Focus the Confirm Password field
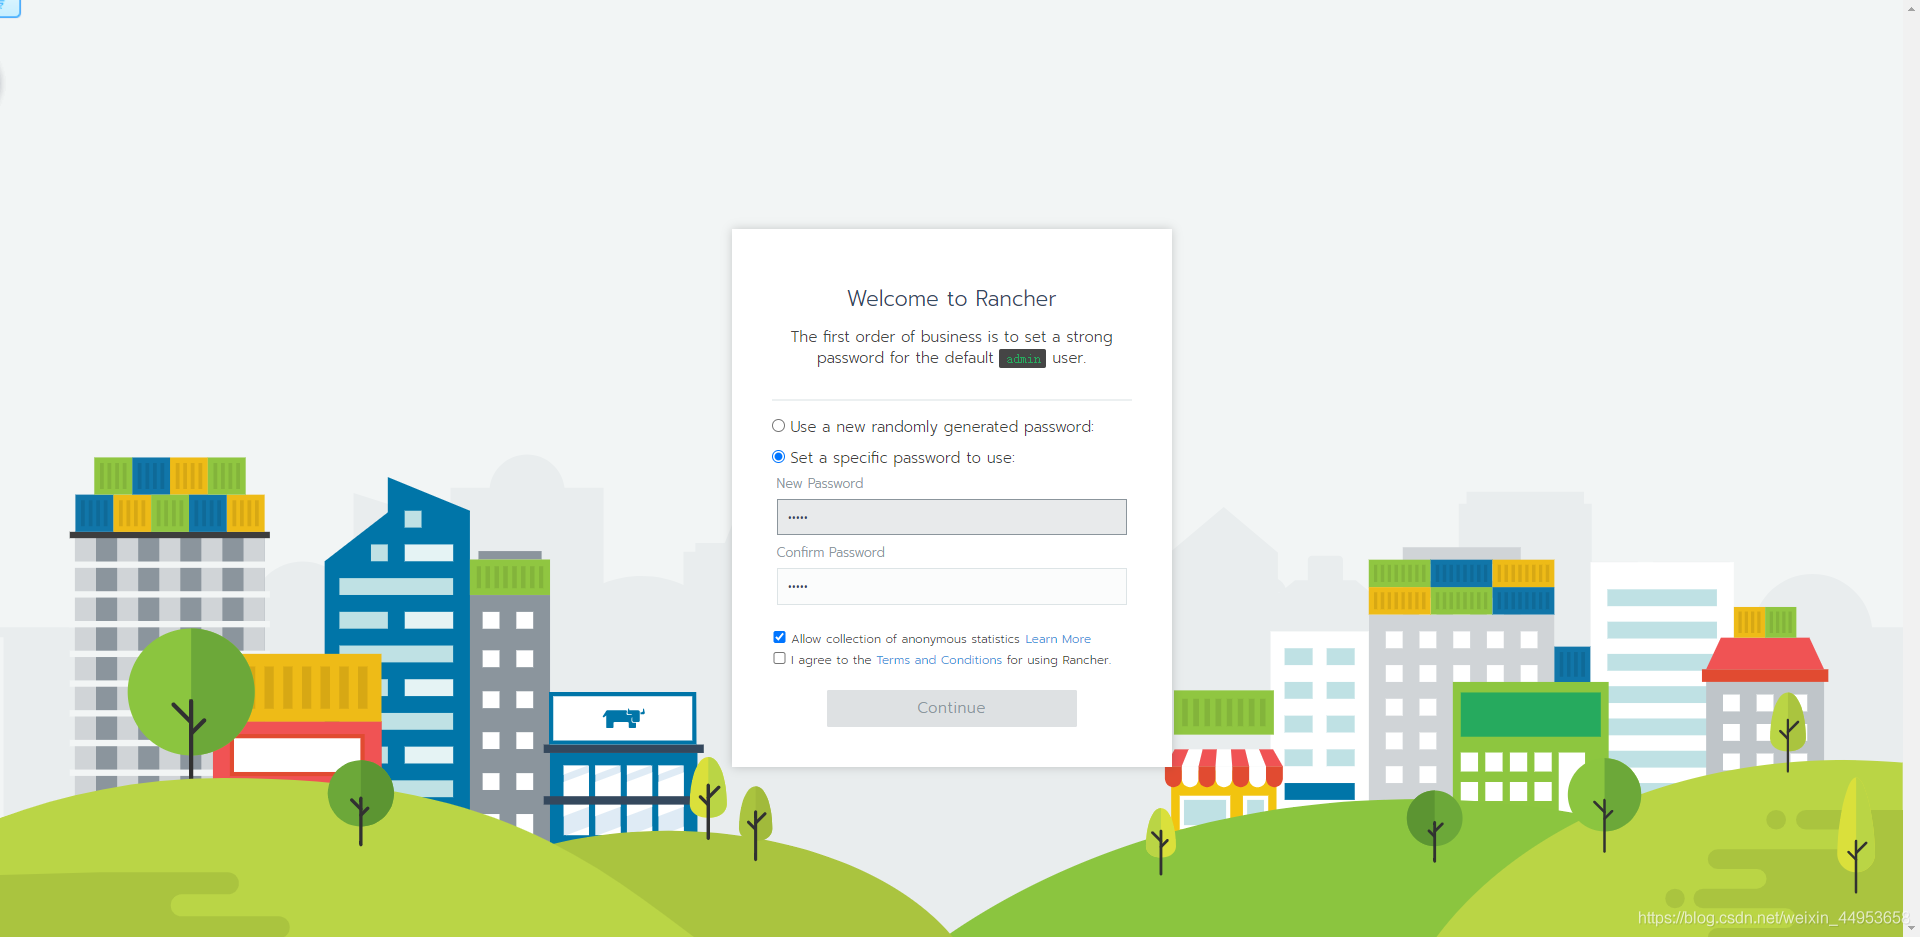1920x937 pixels. (x=951, y=586)
